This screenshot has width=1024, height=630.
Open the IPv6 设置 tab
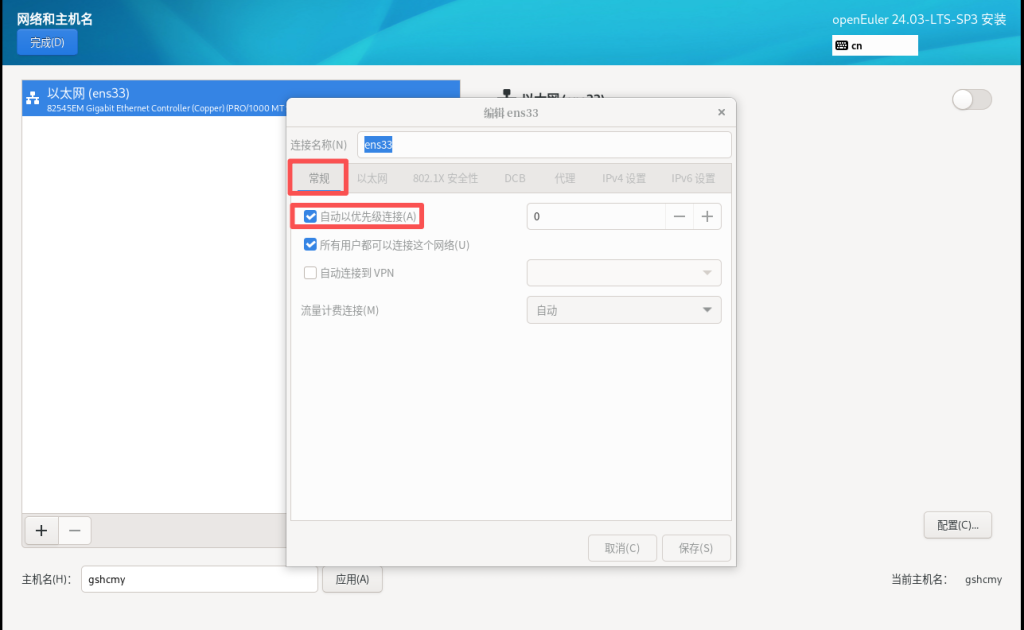click(x=693, y=179)
